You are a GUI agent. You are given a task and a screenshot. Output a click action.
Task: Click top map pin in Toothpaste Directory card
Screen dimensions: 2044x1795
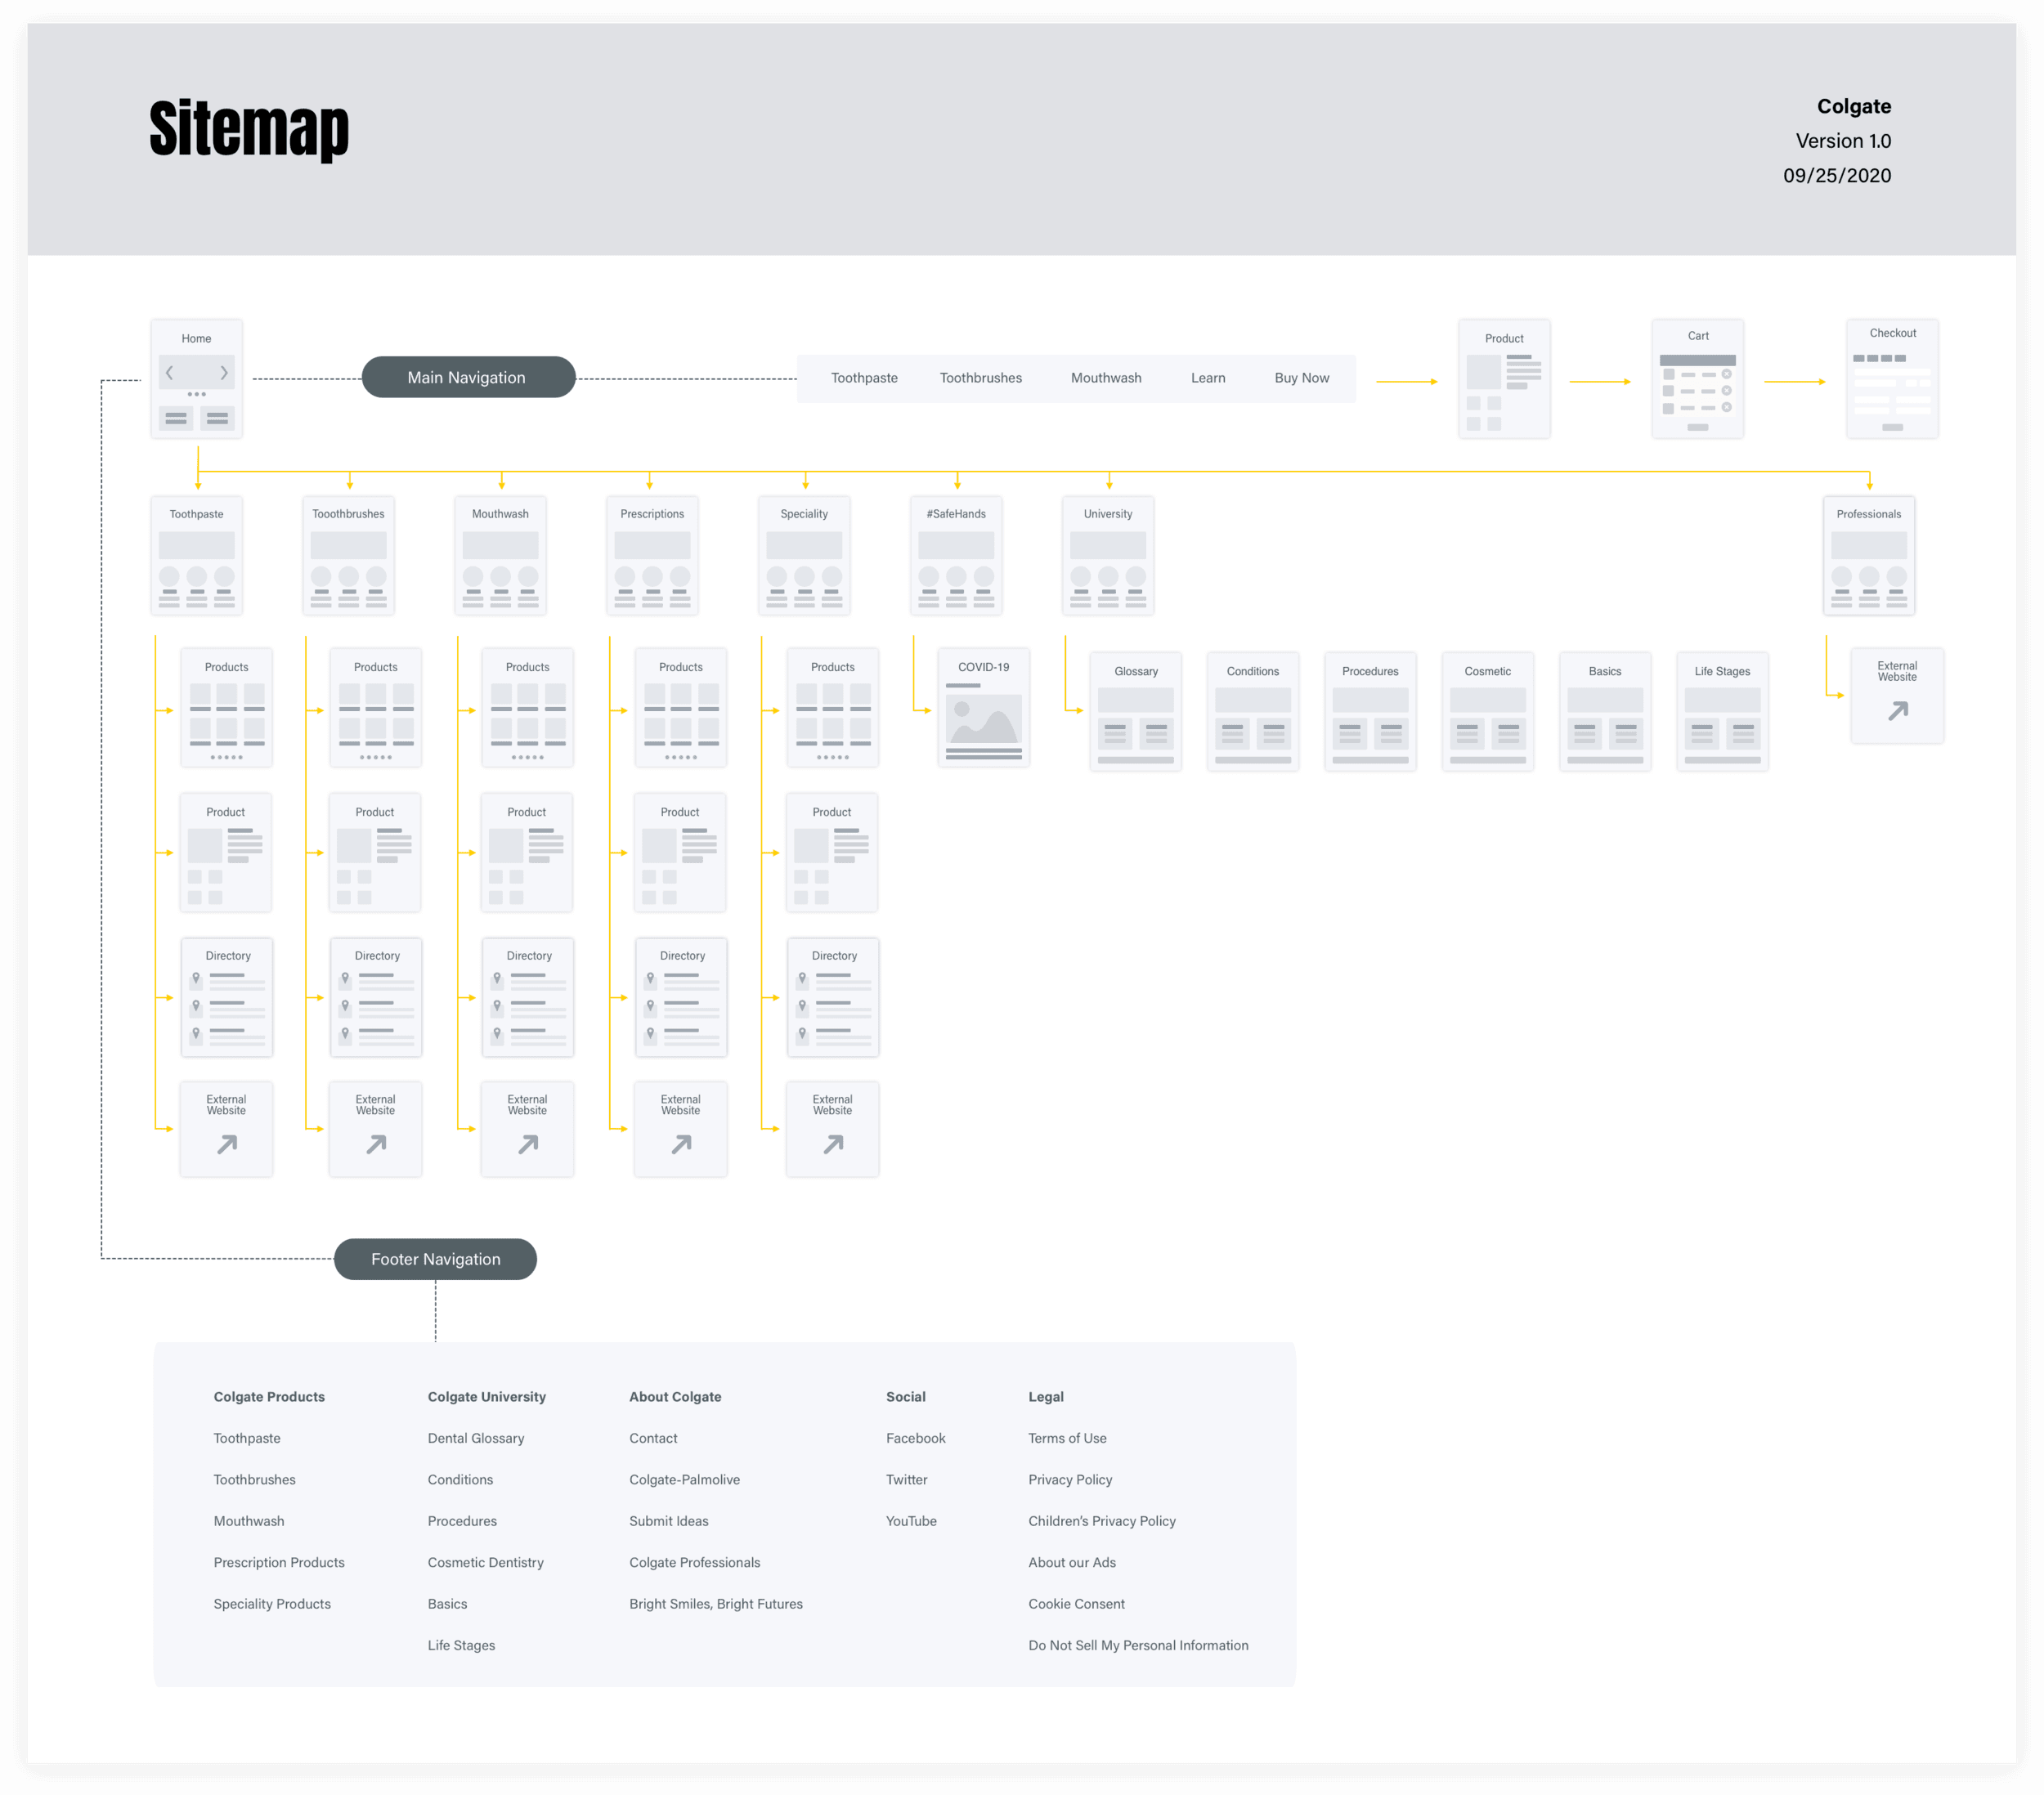pos(196,979)
